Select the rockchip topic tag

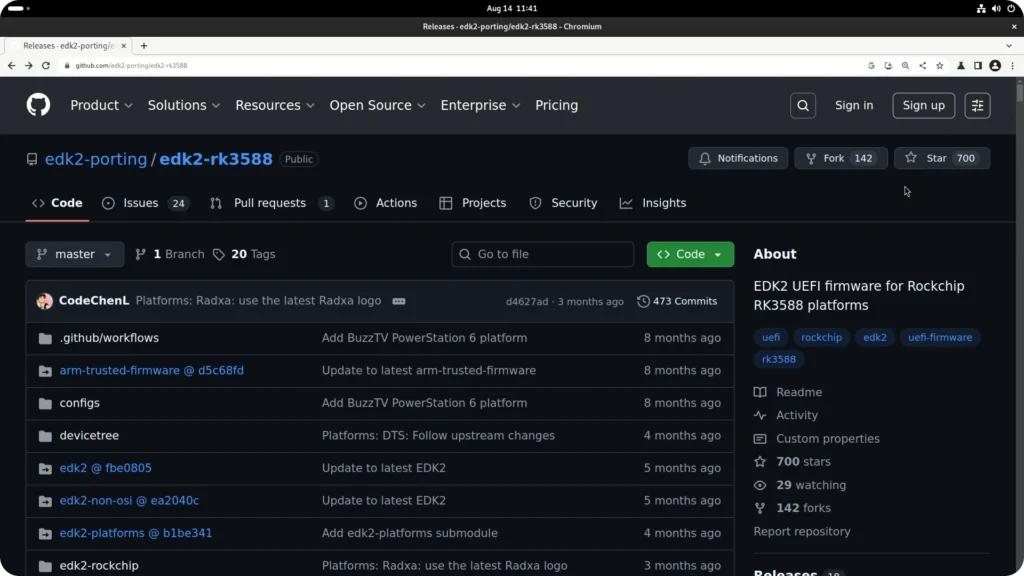(x=821, y=338)
